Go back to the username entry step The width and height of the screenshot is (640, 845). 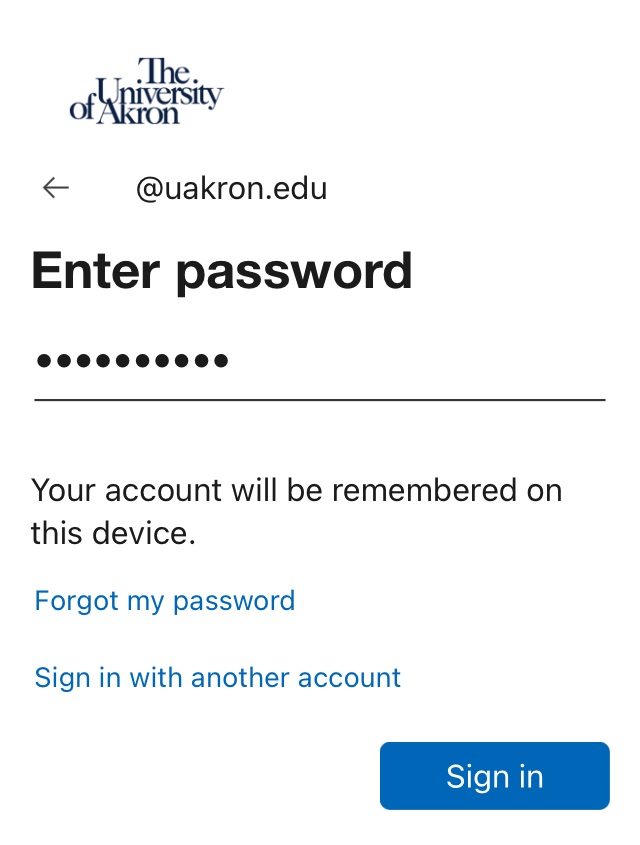coord(55,188)
